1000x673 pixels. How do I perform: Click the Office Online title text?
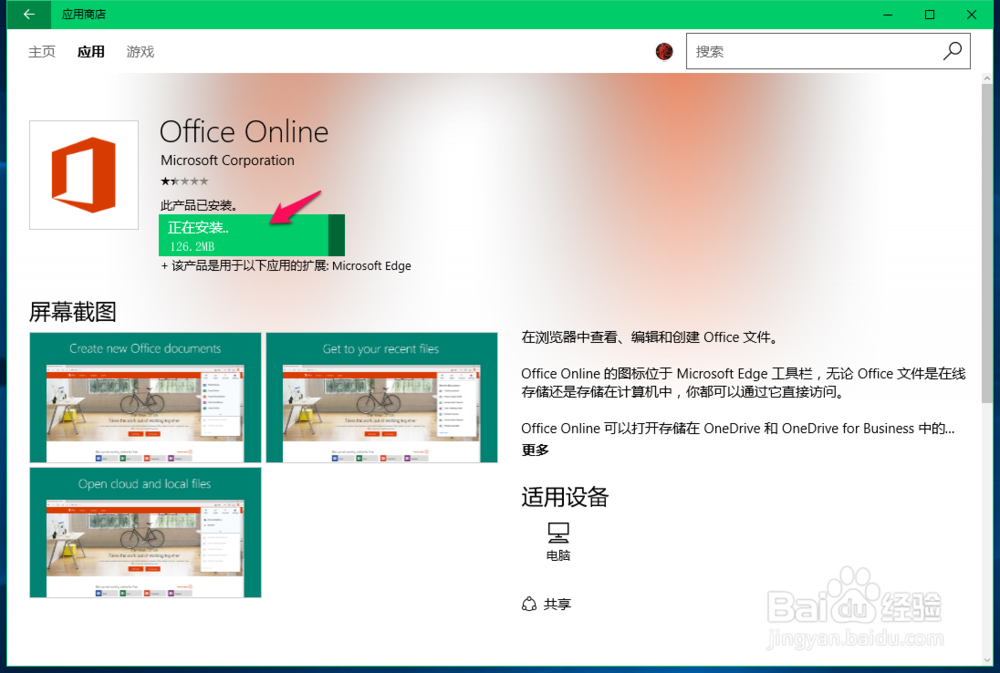[244, 131]
